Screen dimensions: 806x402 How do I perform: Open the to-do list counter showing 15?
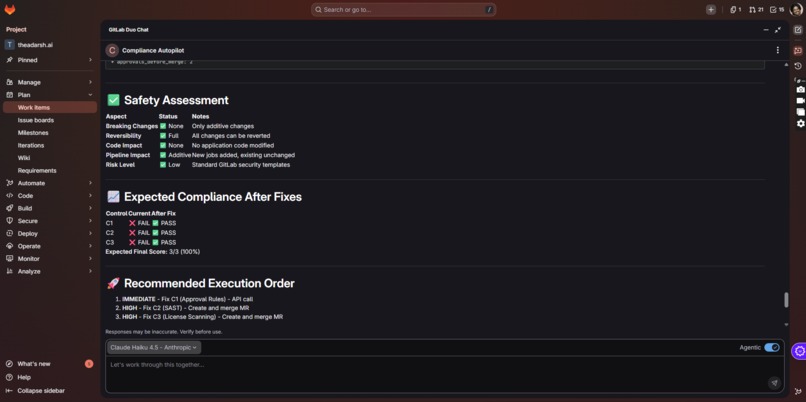pos(777,9)
